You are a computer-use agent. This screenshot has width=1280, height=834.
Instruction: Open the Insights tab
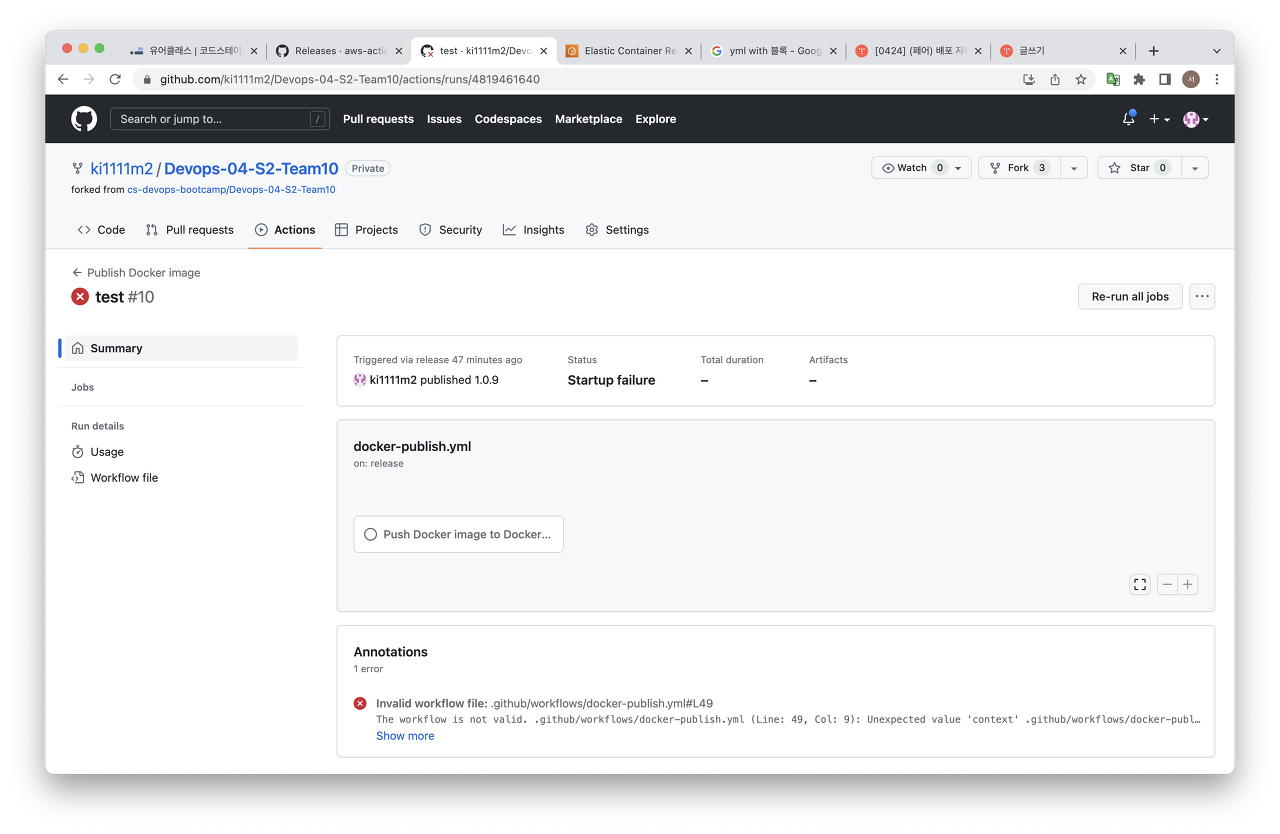coord(534,230)
